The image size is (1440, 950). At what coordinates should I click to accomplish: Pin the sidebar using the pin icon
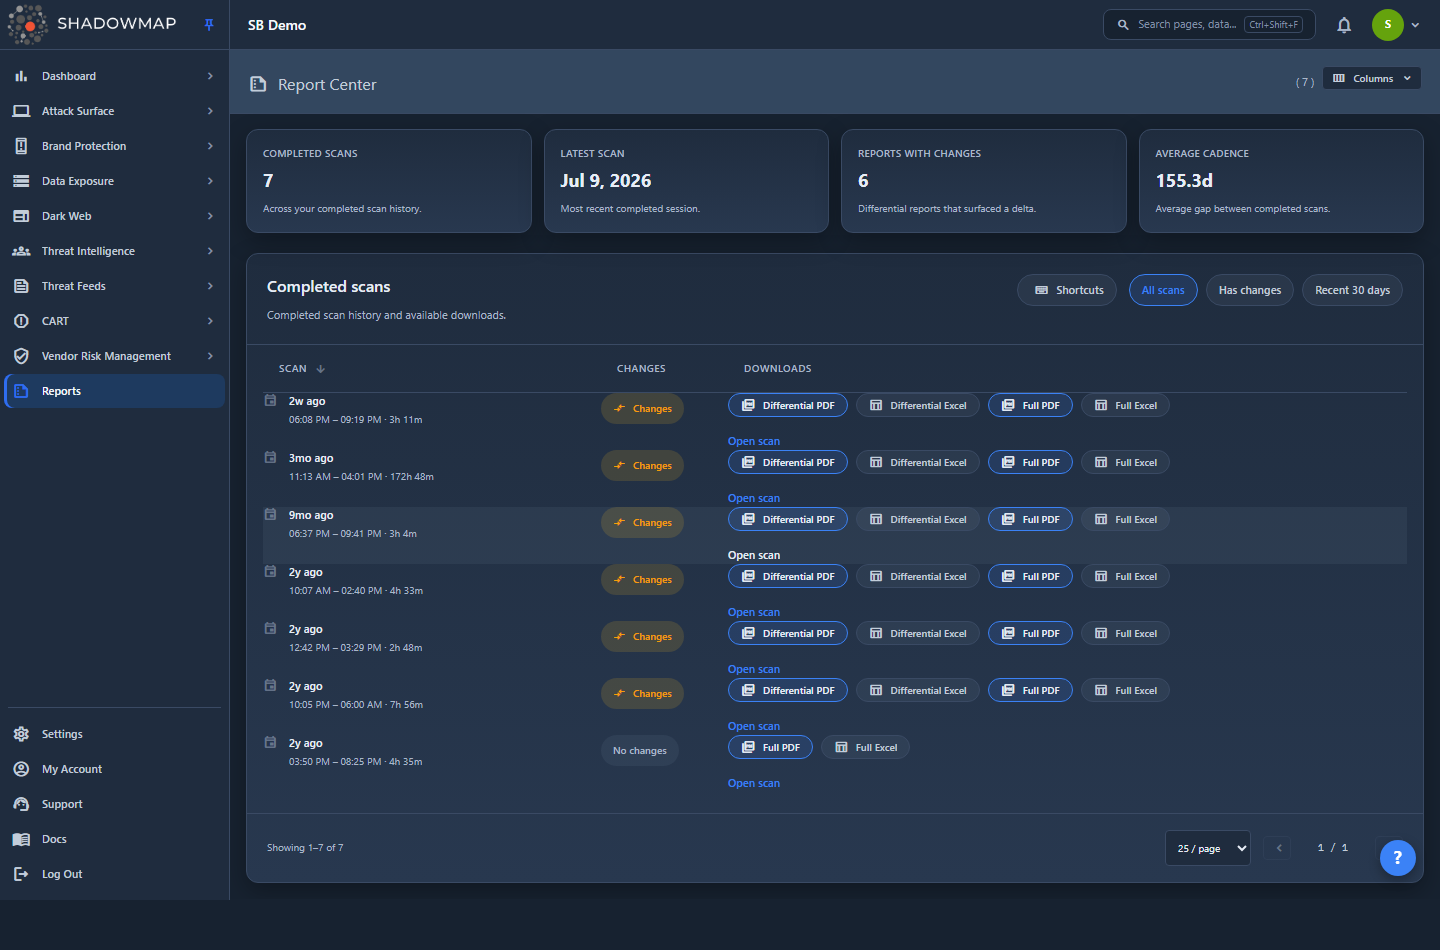point(209,25)
